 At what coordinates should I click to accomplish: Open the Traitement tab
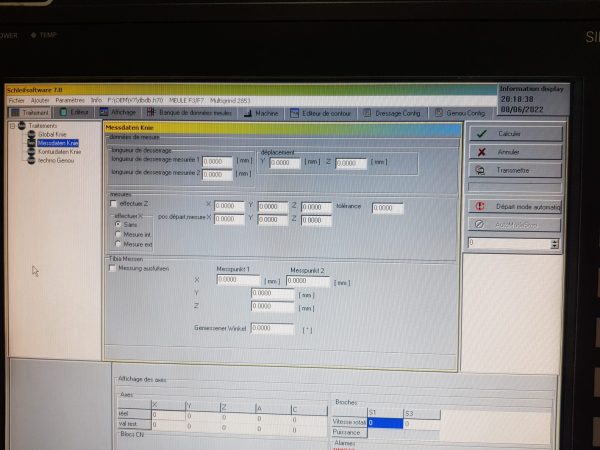click(x=28, y=113)
